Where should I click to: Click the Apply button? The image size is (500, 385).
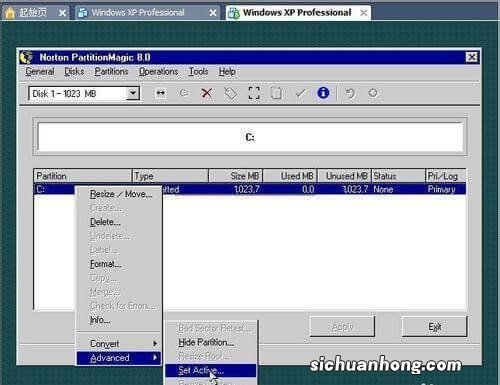pyautogui.click(x=342, y=327)
